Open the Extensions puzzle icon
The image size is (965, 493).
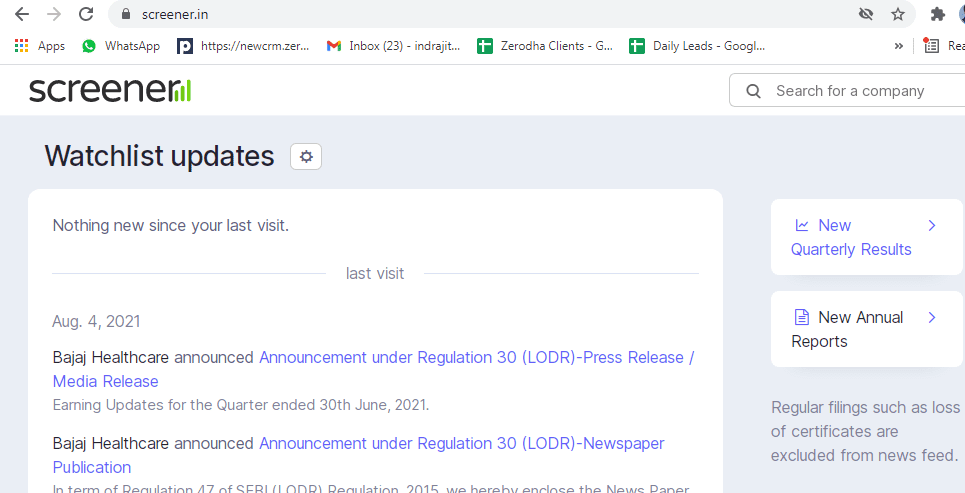tap(937, 14)
